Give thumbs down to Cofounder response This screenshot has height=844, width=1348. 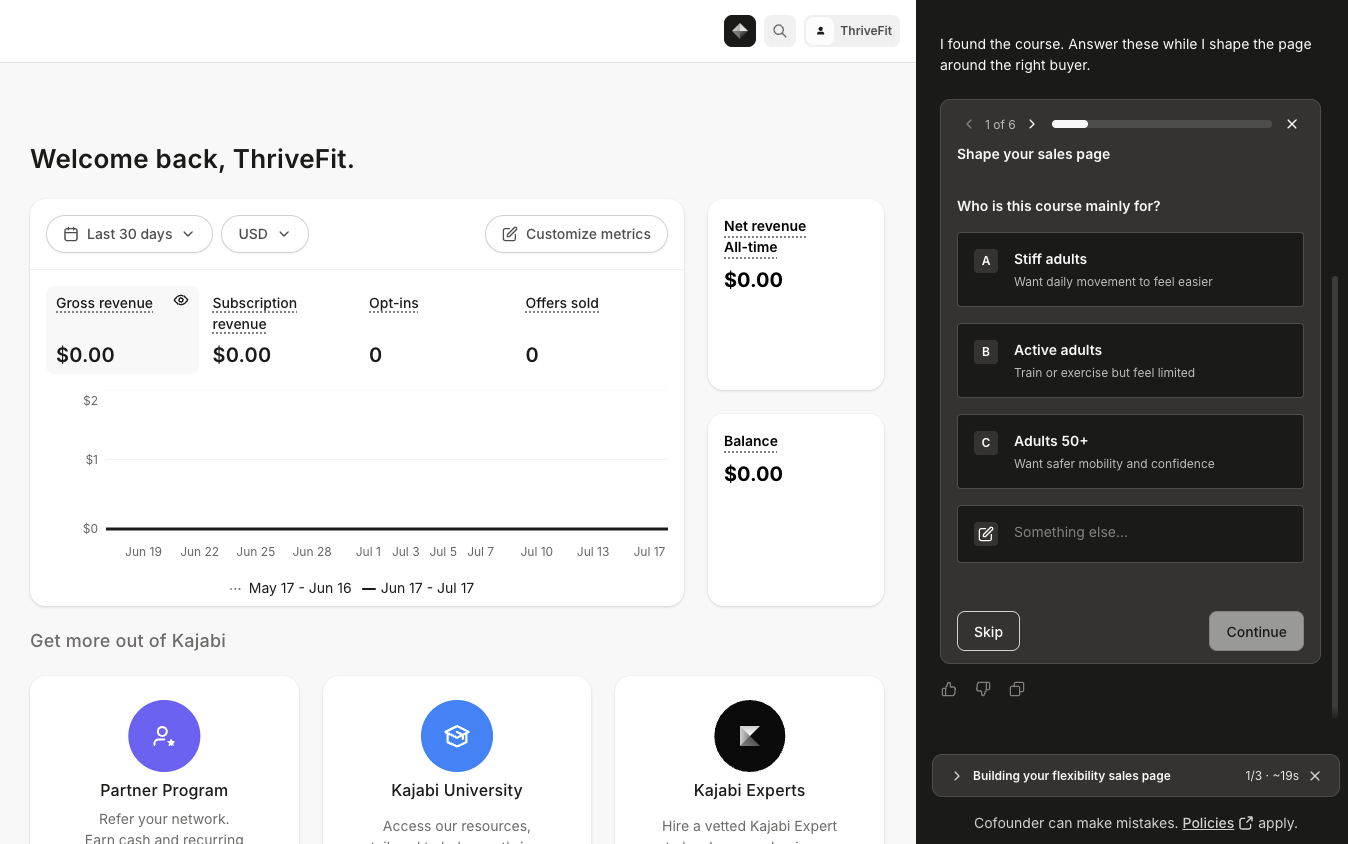[x=983, y=689]
